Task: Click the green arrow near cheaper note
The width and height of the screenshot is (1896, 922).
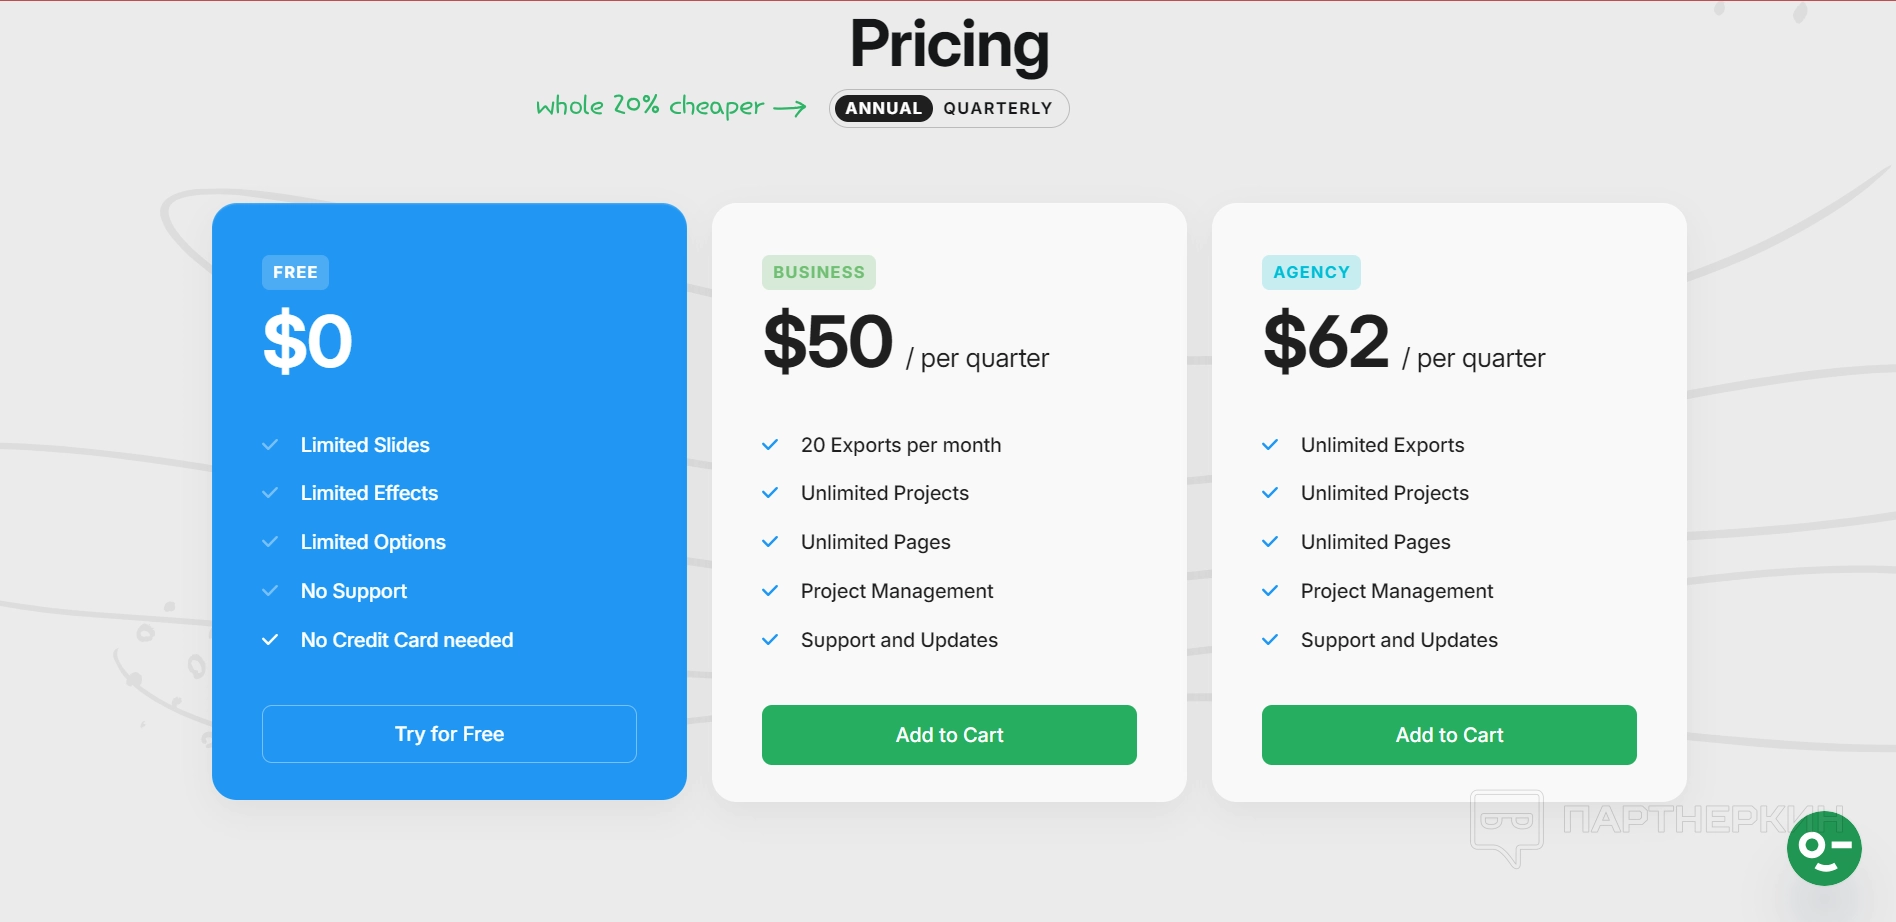Action: pos(790,108)
